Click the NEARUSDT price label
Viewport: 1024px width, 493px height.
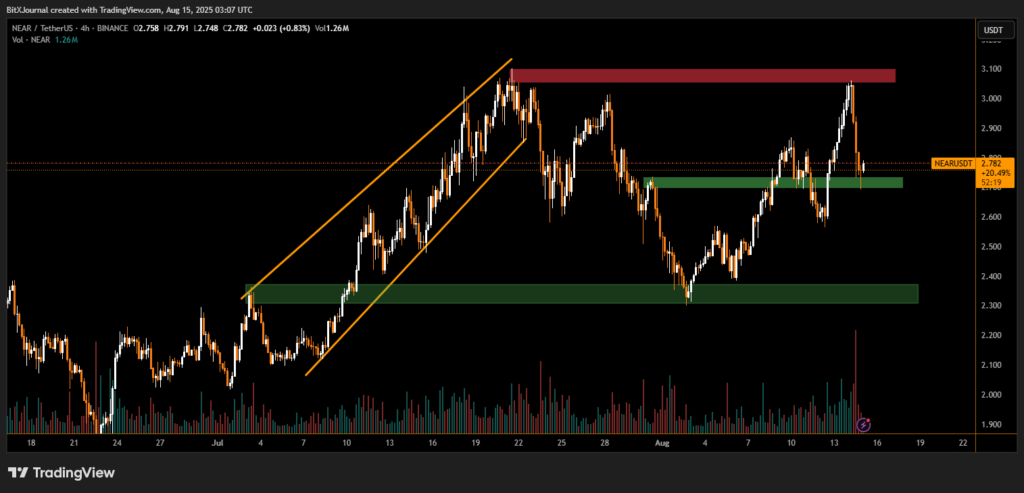tap(951, 163)
